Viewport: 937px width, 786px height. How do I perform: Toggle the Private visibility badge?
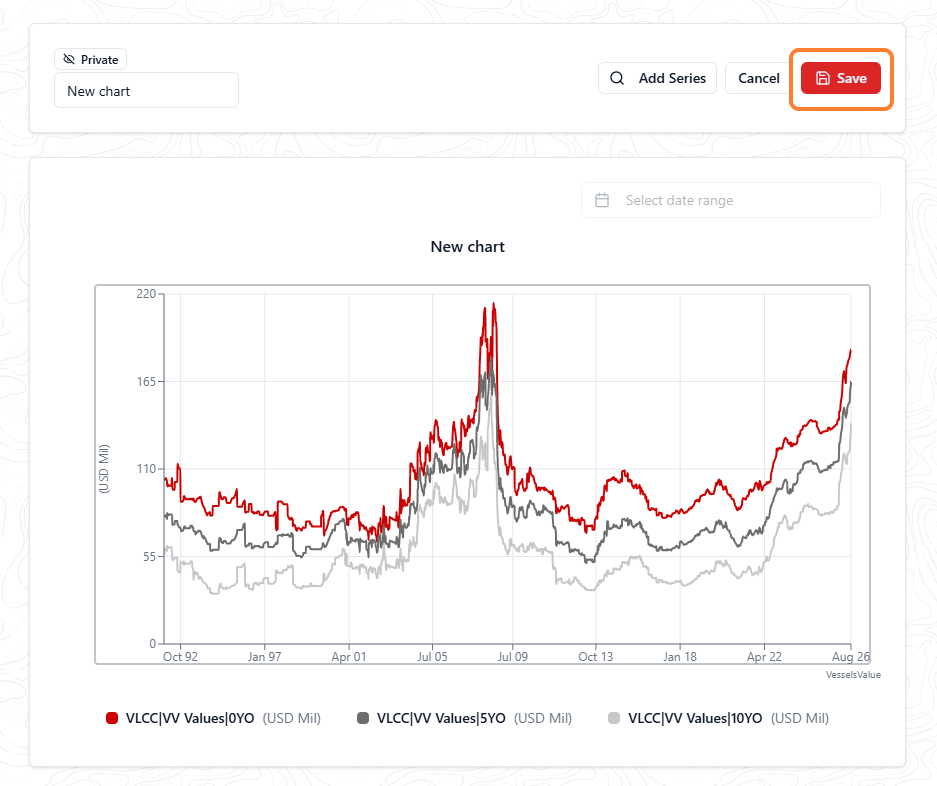[90, 59]
